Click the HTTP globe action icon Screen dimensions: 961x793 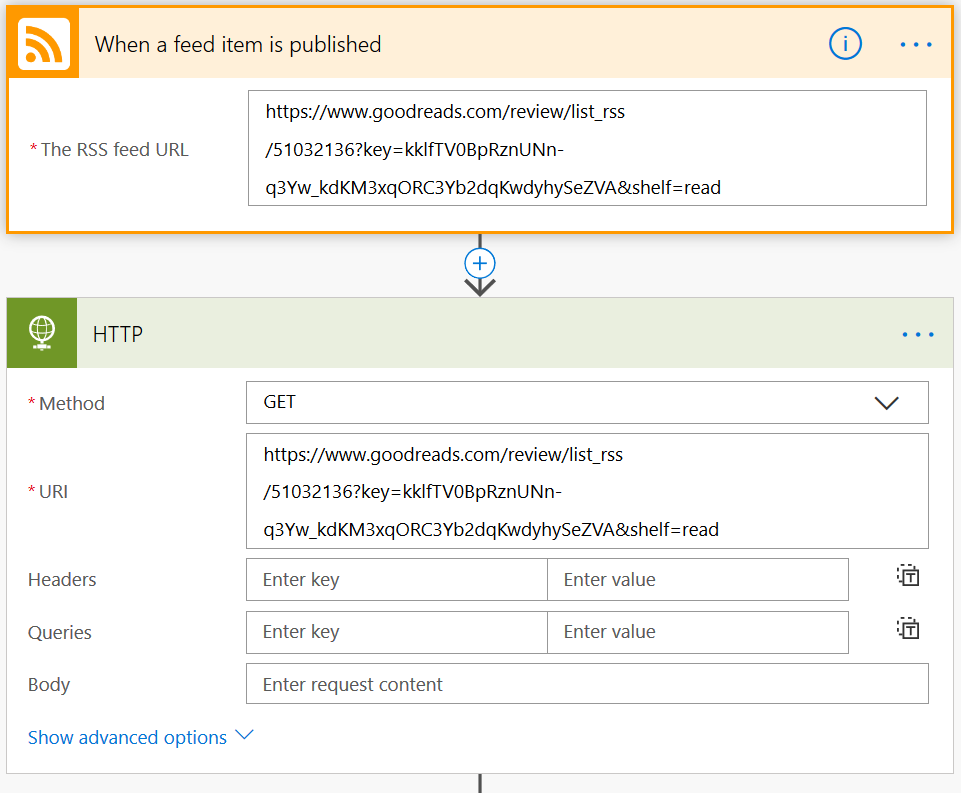tap(42, 333)
